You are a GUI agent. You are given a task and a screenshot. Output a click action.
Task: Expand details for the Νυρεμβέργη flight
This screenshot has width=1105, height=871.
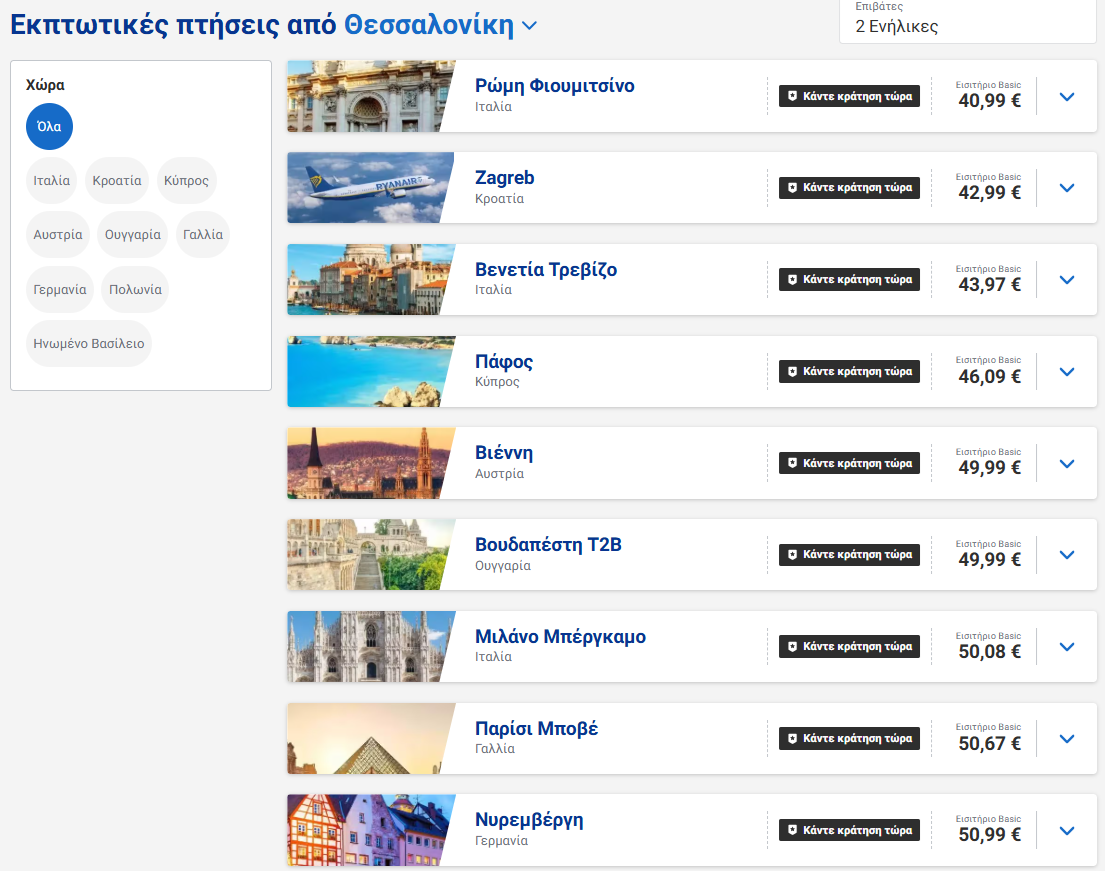tap(1067, 830)
